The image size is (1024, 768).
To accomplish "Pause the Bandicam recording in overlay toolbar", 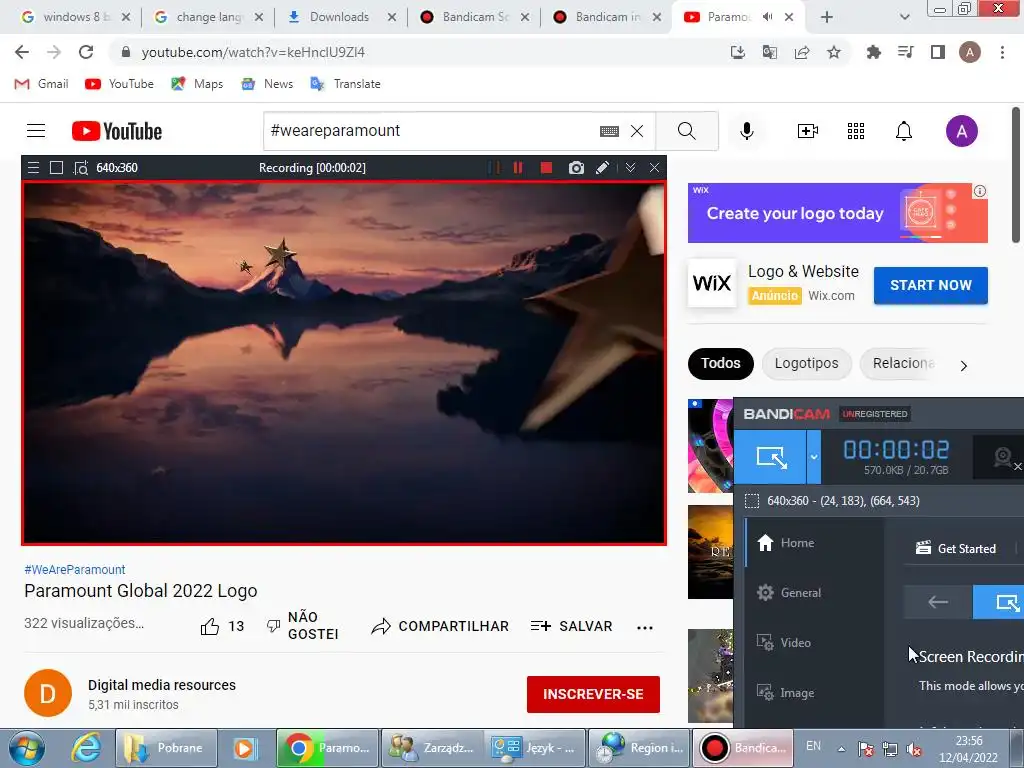I will [x=518, y=168].
